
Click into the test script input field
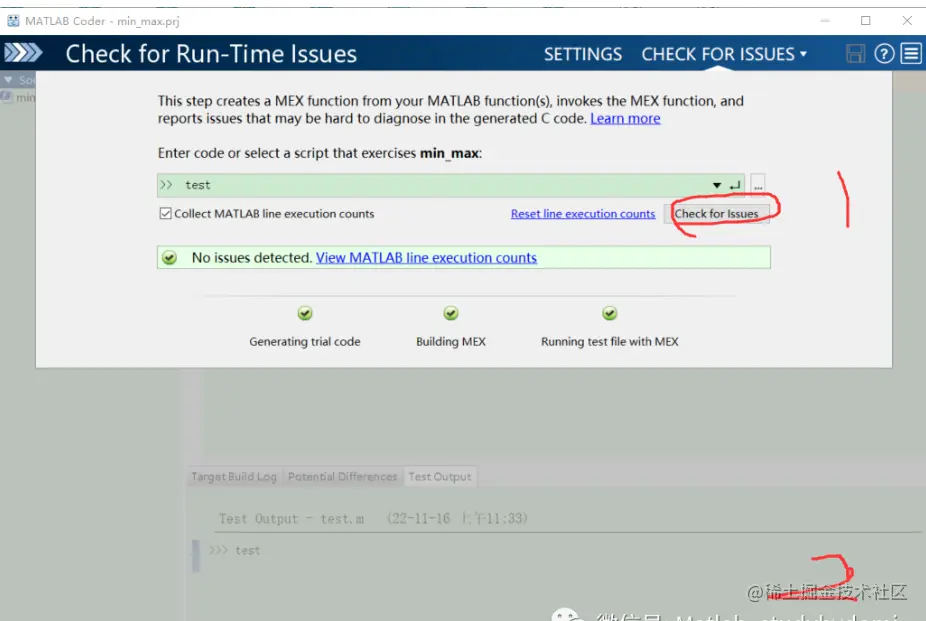click(451, 185)
